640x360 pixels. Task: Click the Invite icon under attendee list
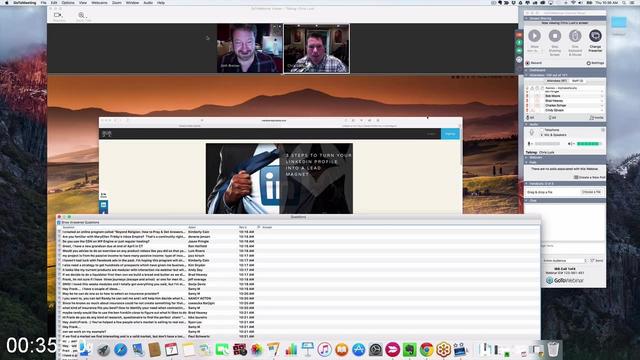tap(597, 118)
